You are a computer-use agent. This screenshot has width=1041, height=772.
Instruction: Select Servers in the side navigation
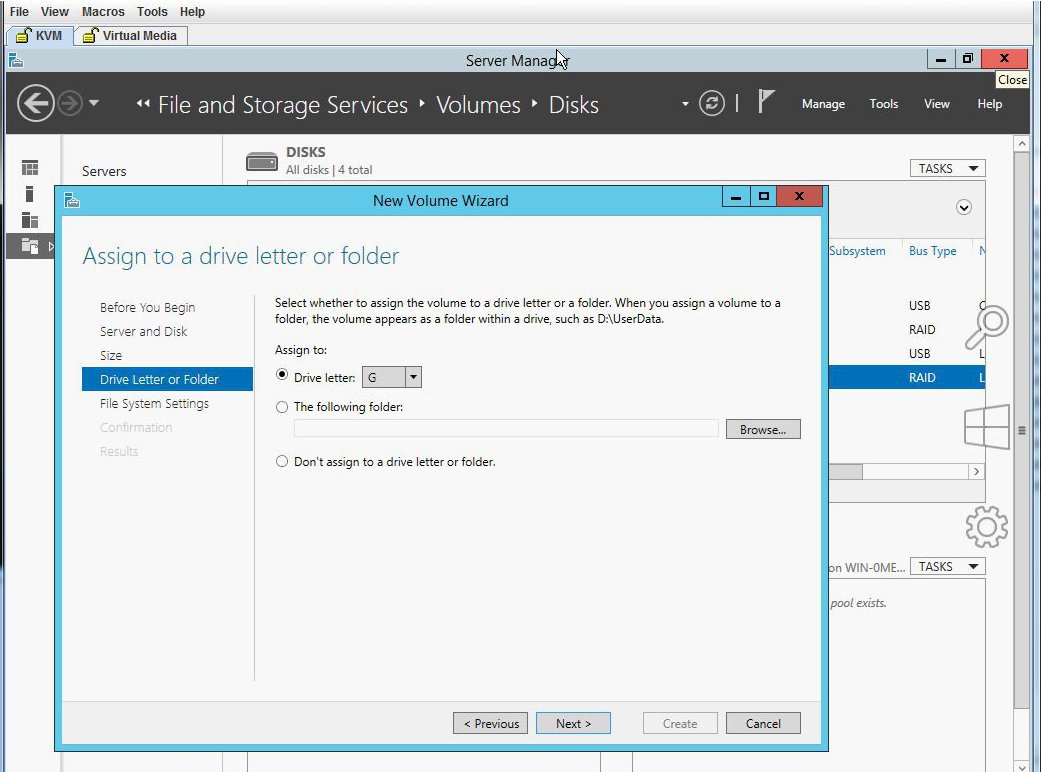pyautogui.click(x=104, y=171)
